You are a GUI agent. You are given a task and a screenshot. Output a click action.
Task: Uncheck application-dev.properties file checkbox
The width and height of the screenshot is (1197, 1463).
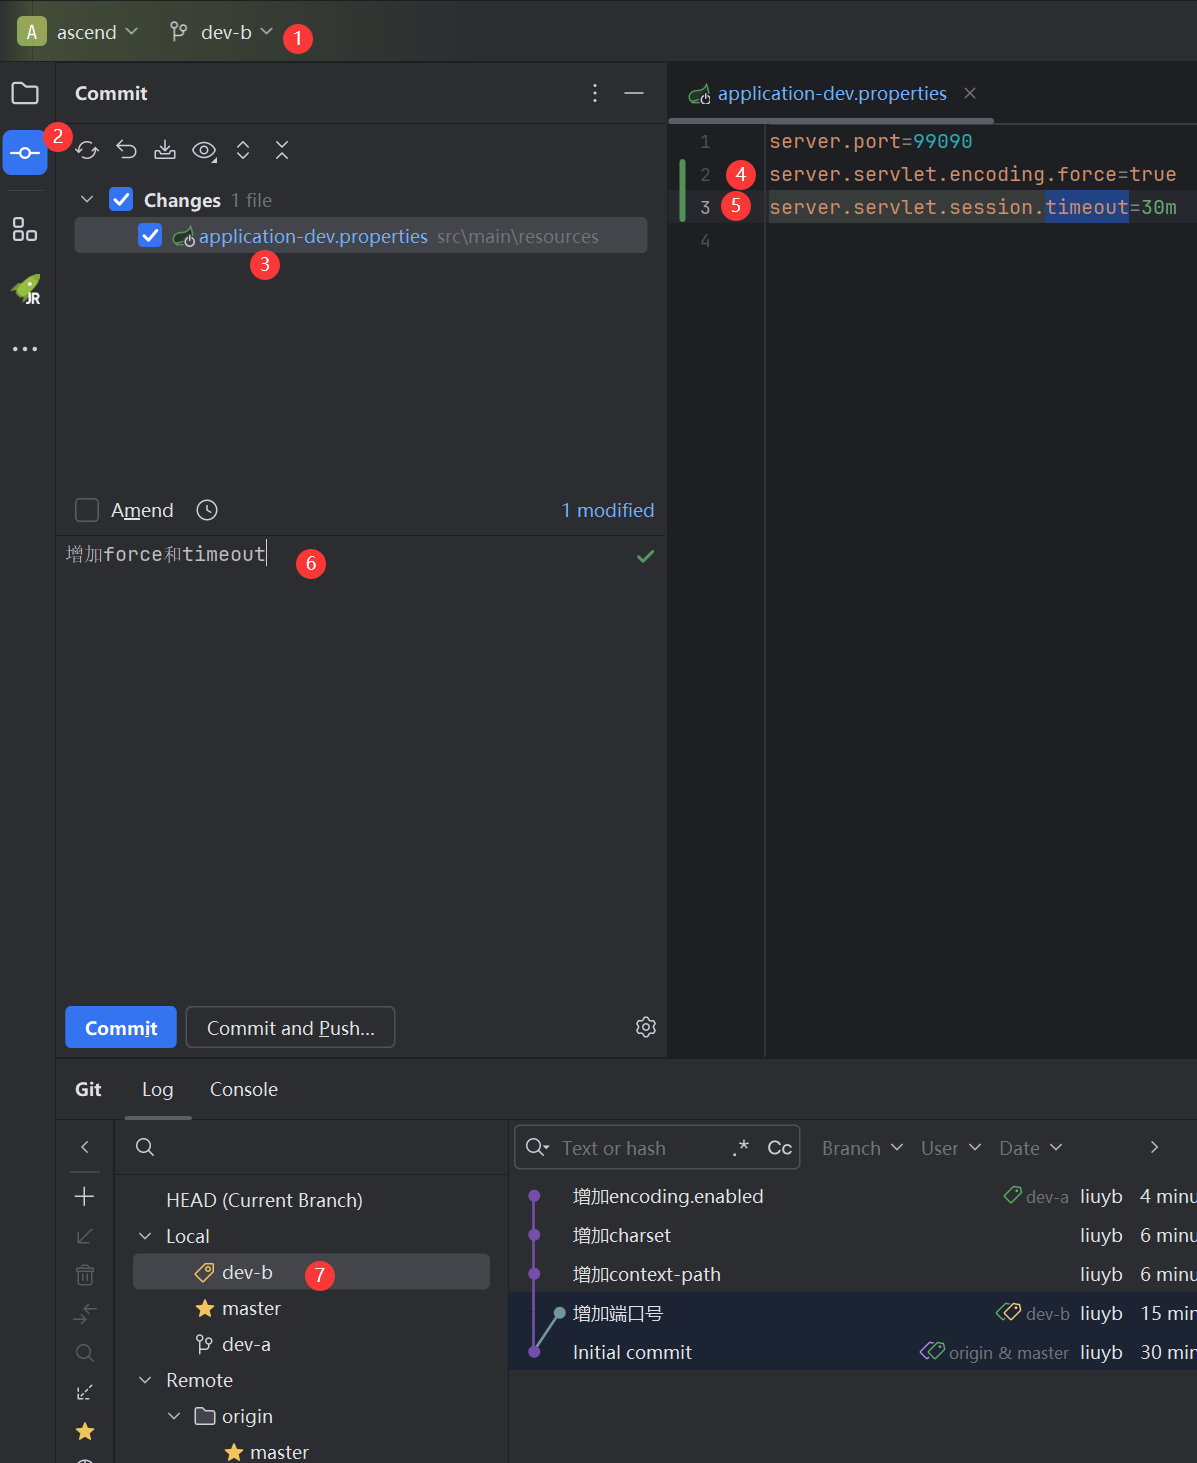[x=150, y=236]
